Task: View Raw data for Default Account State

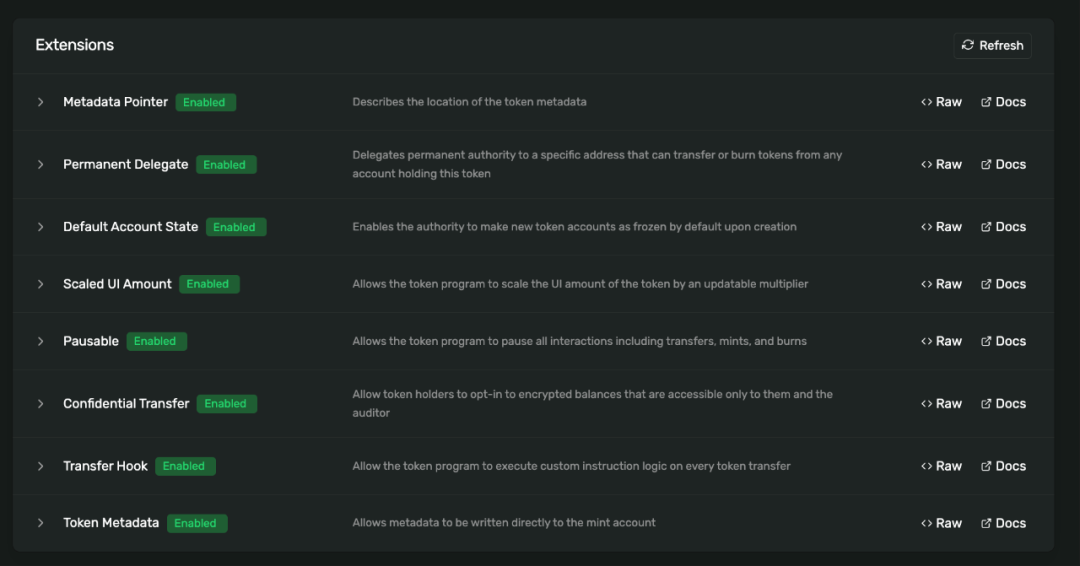Action: (x=941, y=227)
